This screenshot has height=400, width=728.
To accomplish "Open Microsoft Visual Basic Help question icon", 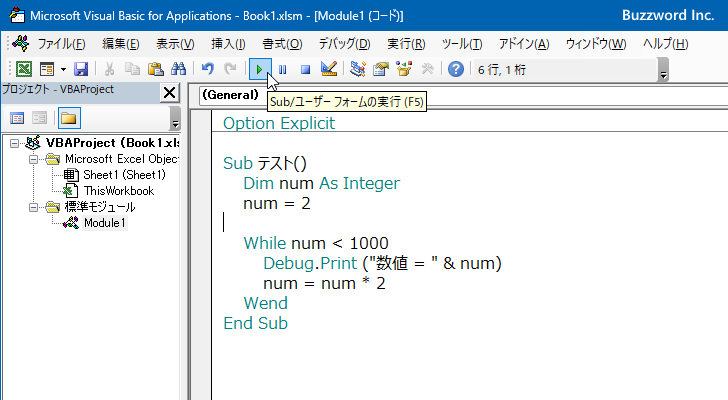I will [456, 70].
